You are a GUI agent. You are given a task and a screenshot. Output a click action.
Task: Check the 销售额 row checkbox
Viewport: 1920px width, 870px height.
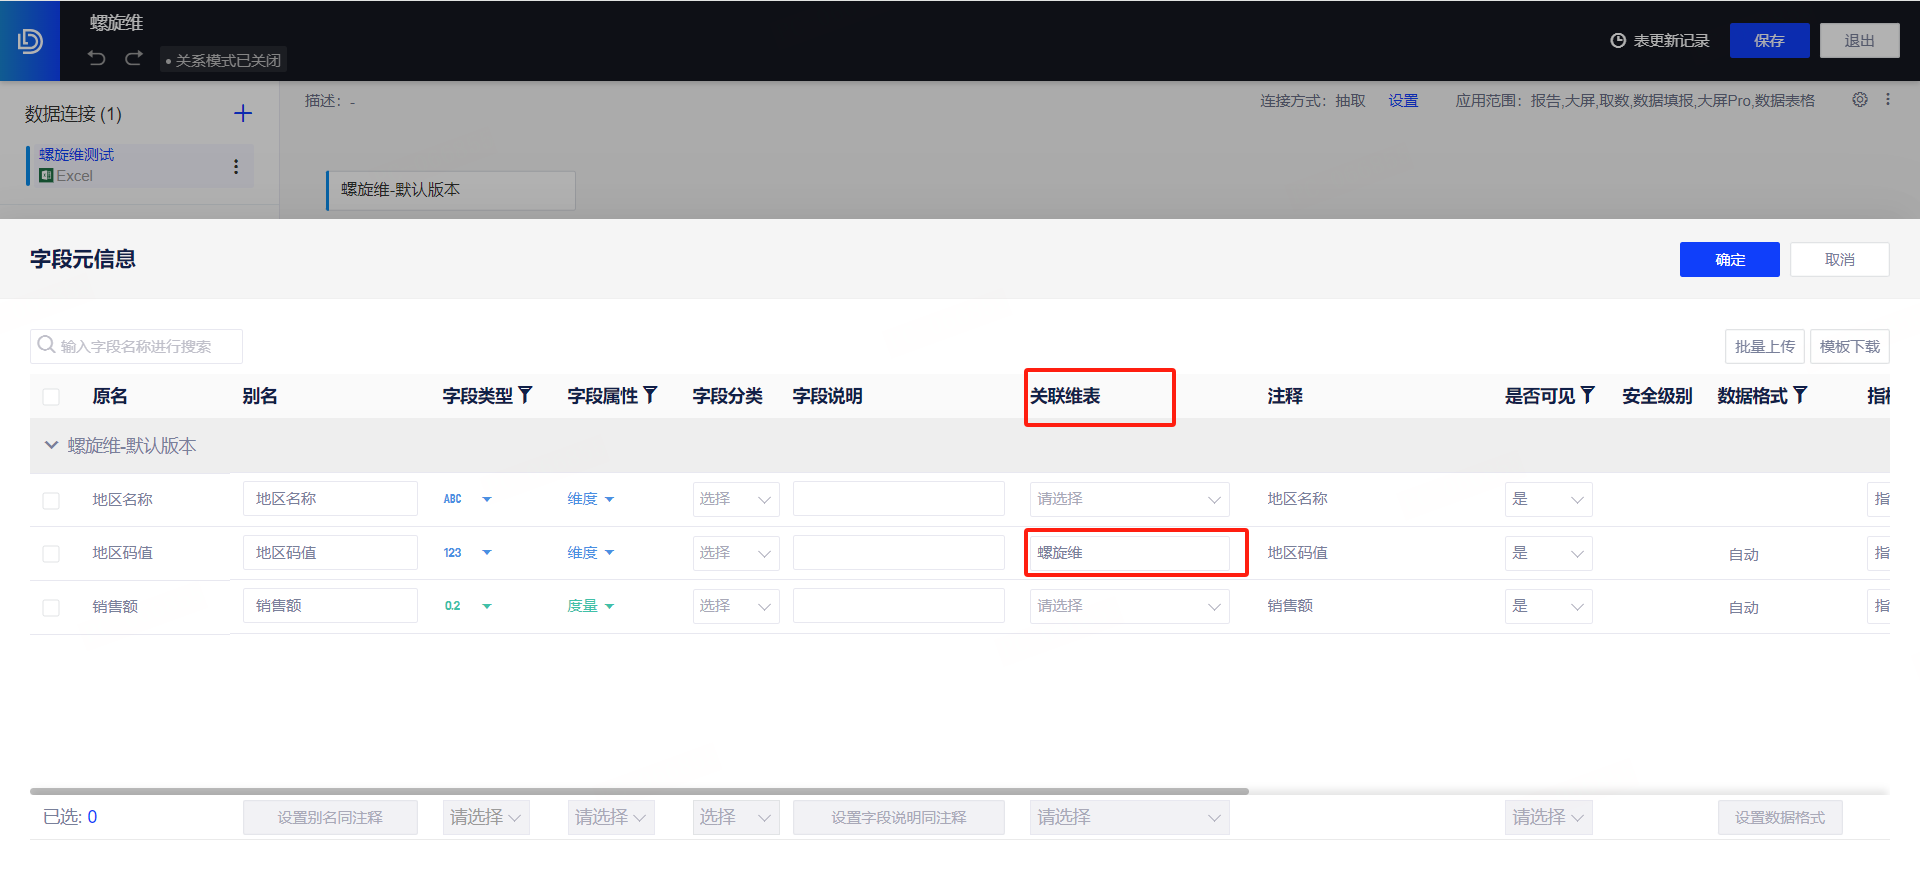pyautogui.click(x=51, y=607)
